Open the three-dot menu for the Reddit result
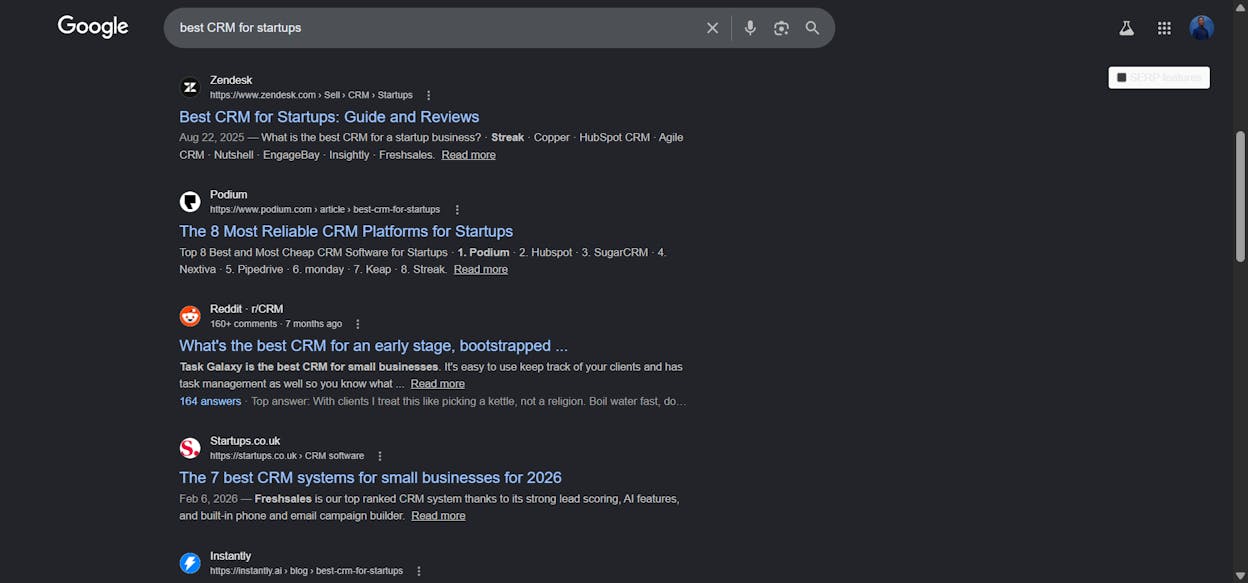This screenshot has height=583, width=1248. pyautogui.click(x=358, y=324)
